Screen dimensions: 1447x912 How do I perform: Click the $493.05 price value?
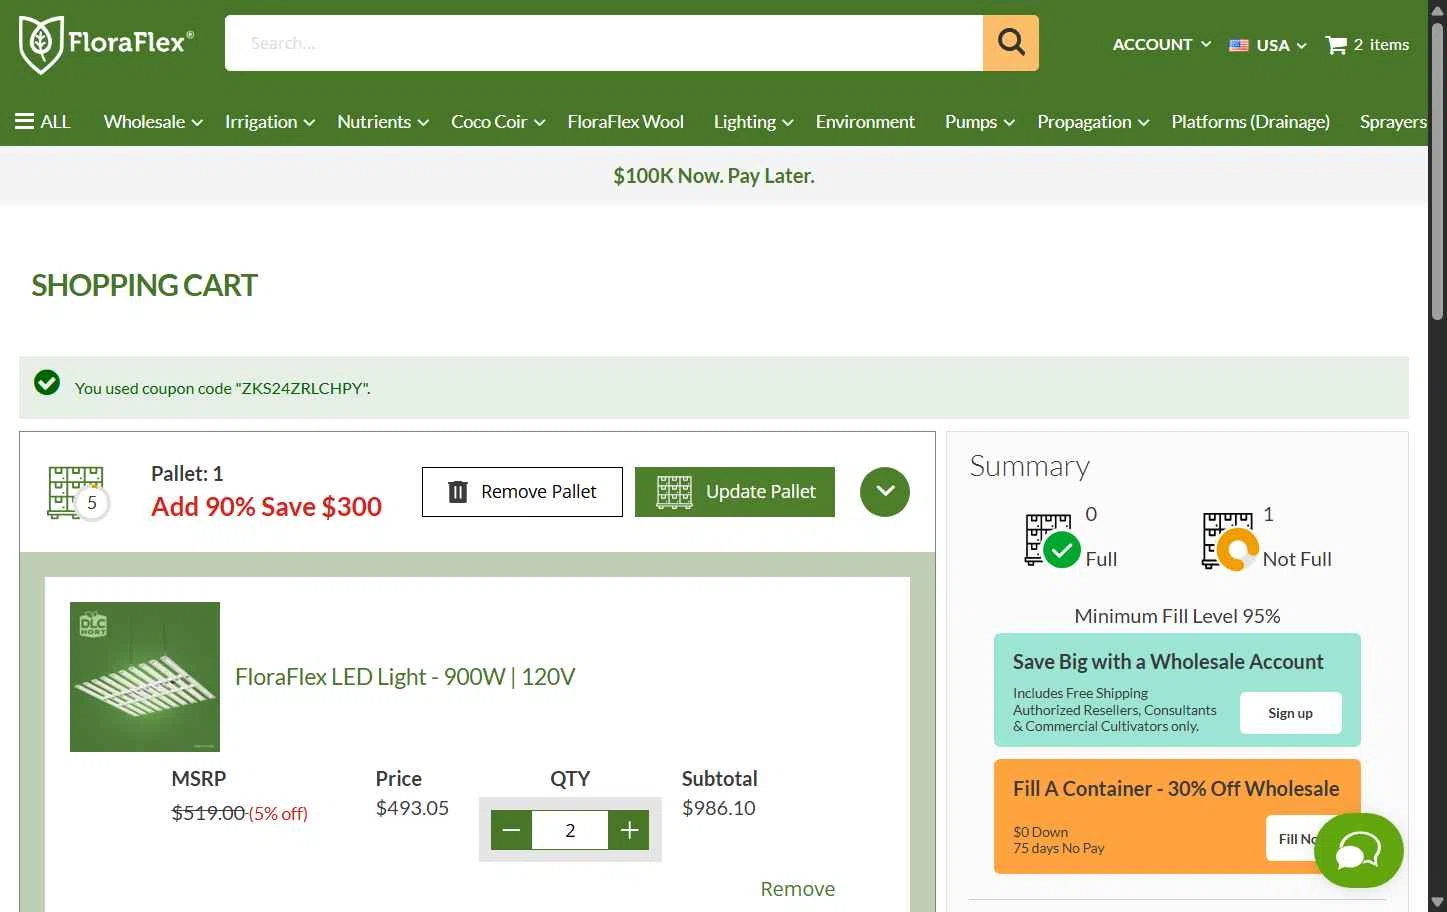[x=412, y=808]
